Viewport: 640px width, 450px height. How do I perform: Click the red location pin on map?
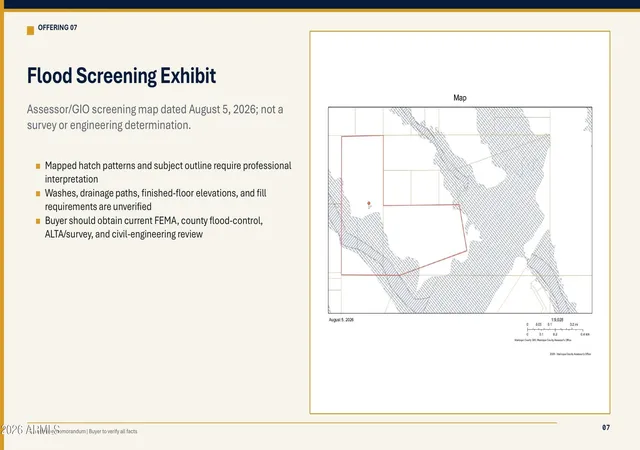[x=369, y=204]
